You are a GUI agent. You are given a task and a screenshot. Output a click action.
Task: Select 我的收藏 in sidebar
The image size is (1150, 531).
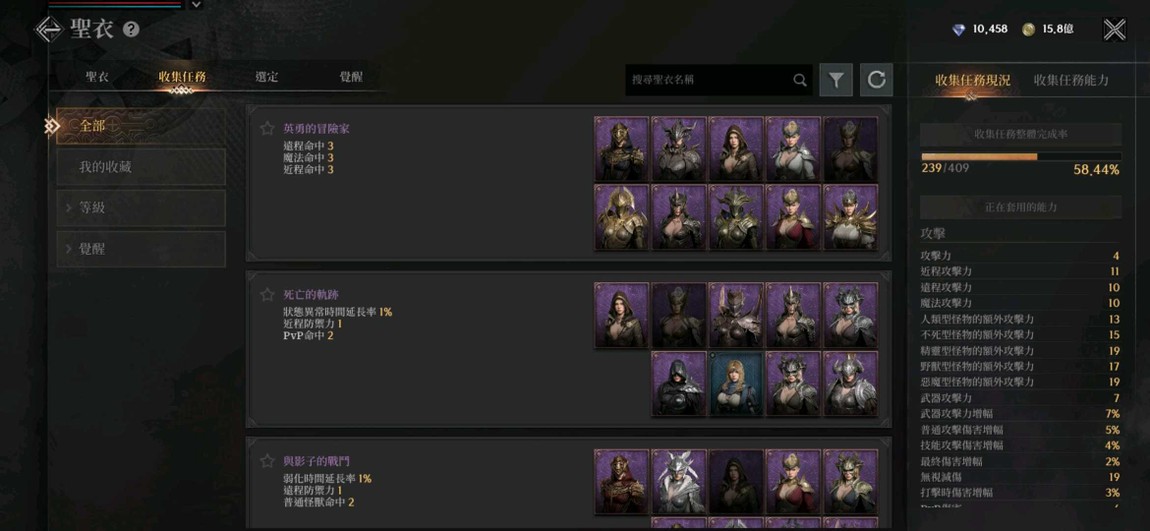(141, 167)
